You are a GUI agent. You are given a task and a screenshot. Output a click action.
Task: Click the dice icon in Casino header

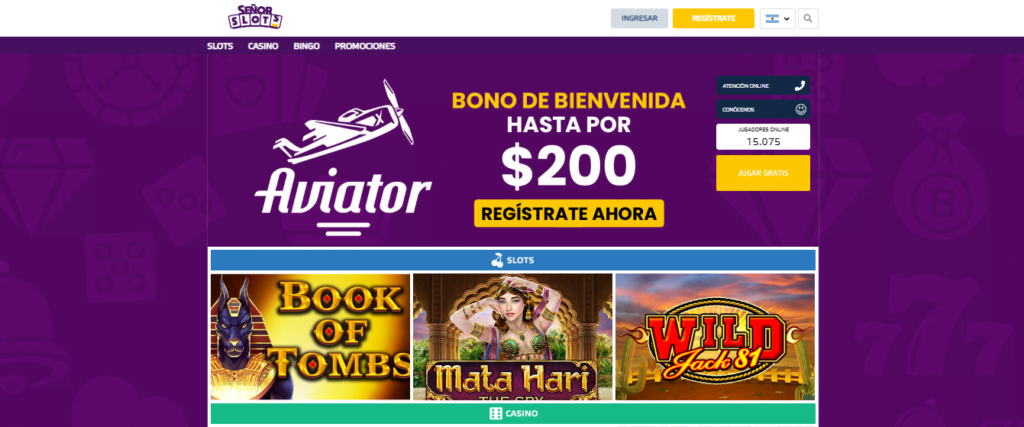pyautogui.click(x=496, y=413)
